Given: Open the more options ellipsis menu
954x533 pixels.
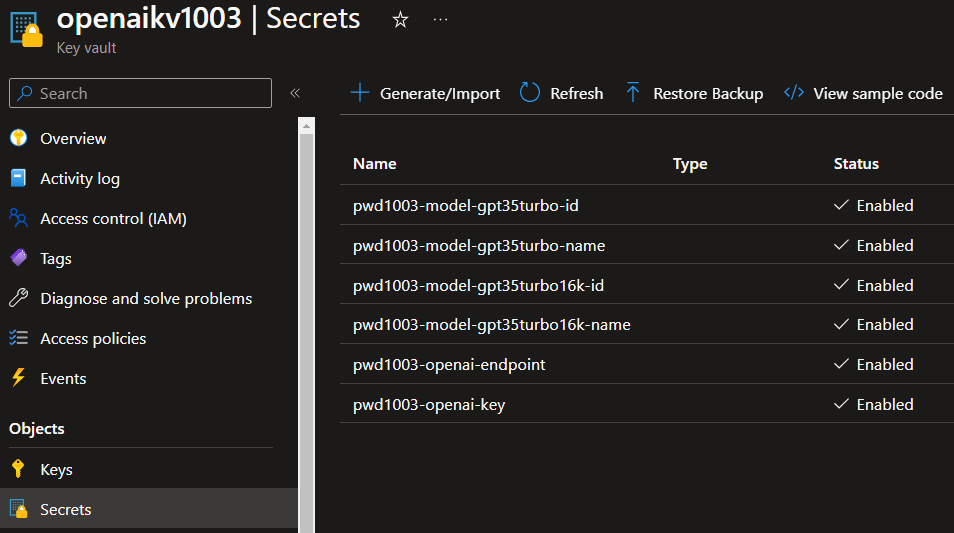Looking at the screenshot, I should coord(440,20).
